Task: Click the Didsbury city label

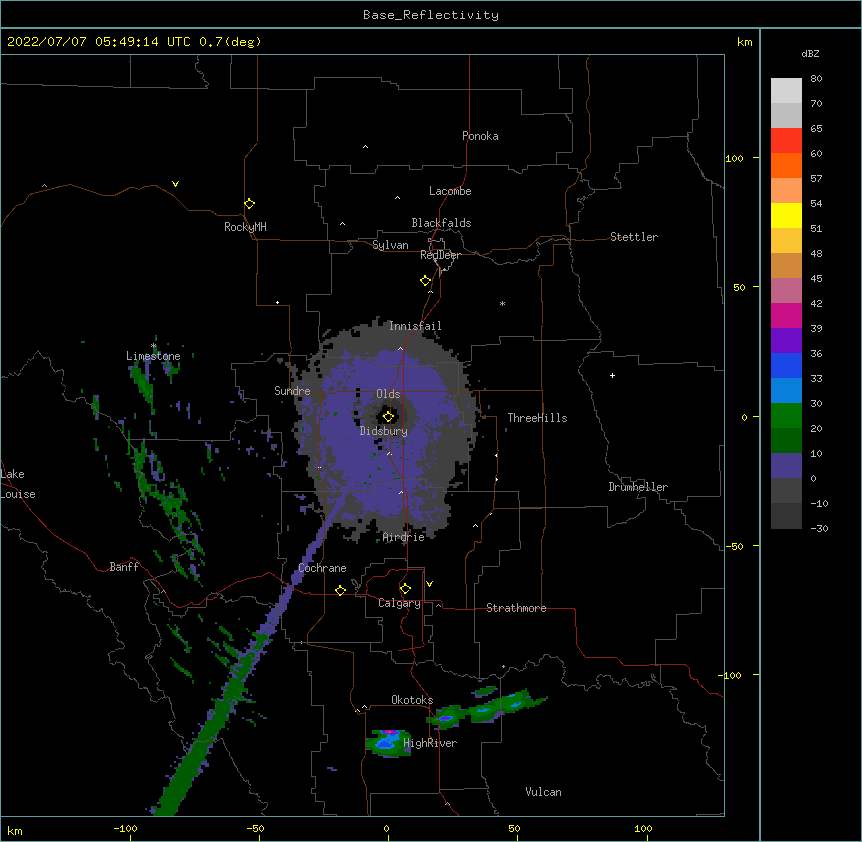Action: (x=384, y=431)
